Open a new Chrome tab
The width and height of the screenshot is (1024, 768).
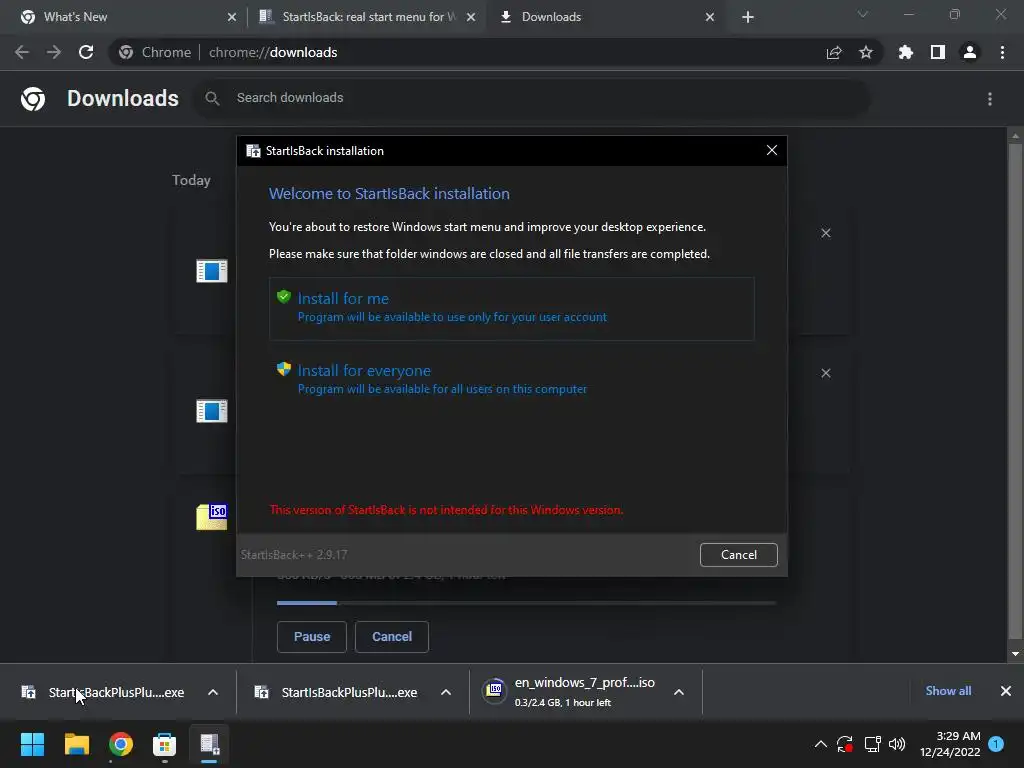pos(748,17)
